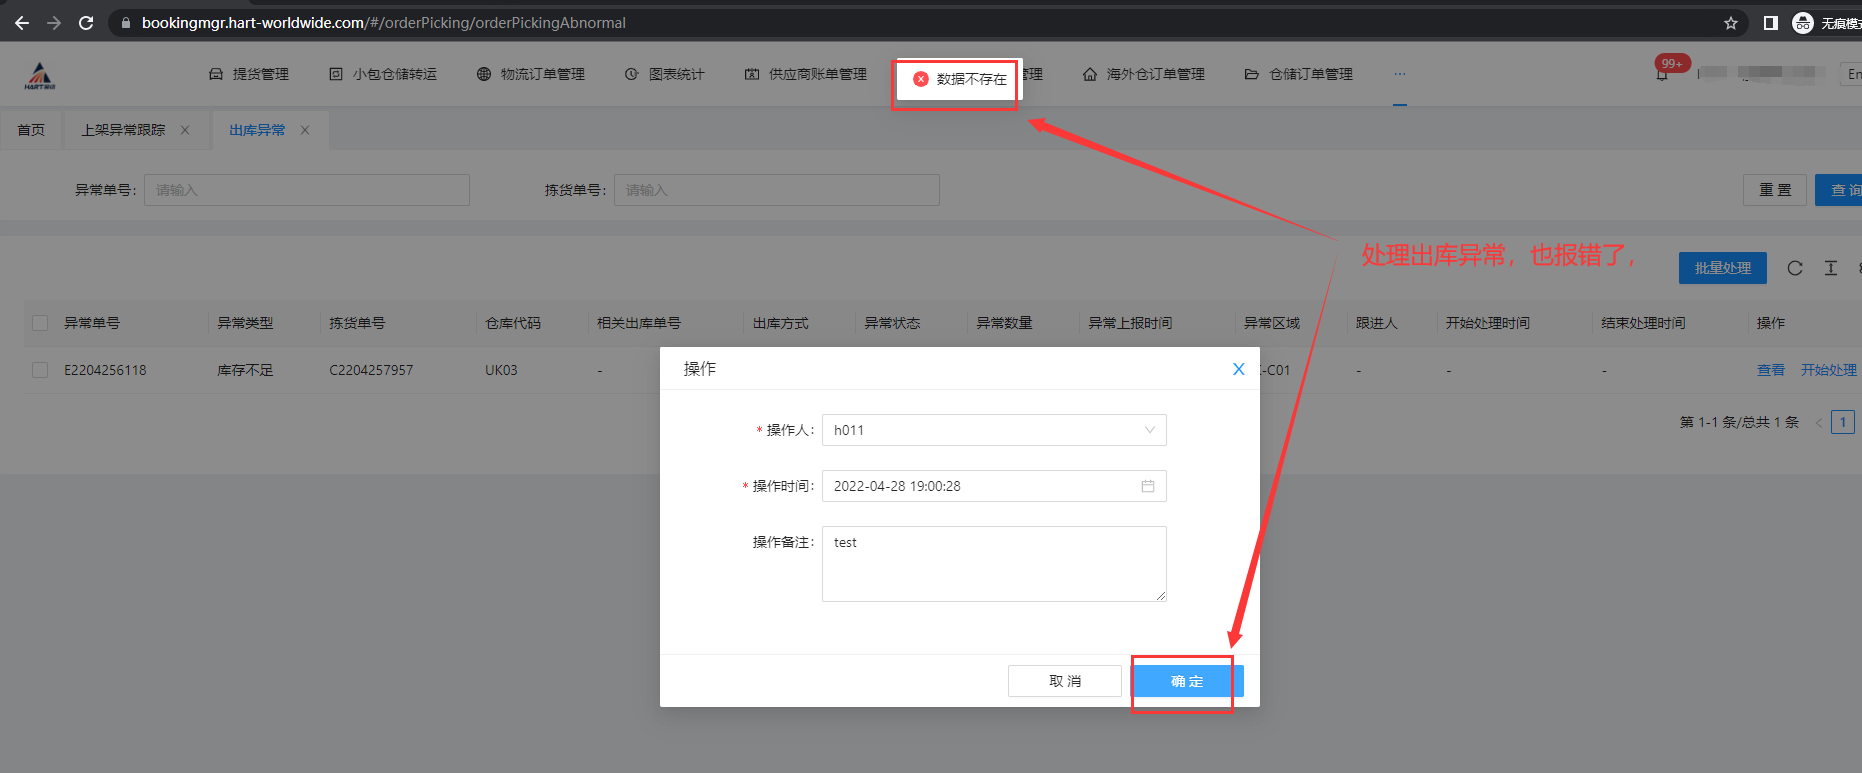Bookmark this page with the star icon
This screenshot has height=773, width=1862.
coord(1731,23)
